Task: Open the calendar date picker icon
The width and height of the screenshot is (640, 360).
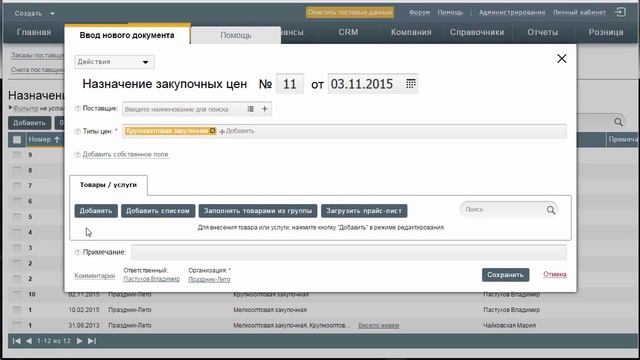Action: coord(411,84)
